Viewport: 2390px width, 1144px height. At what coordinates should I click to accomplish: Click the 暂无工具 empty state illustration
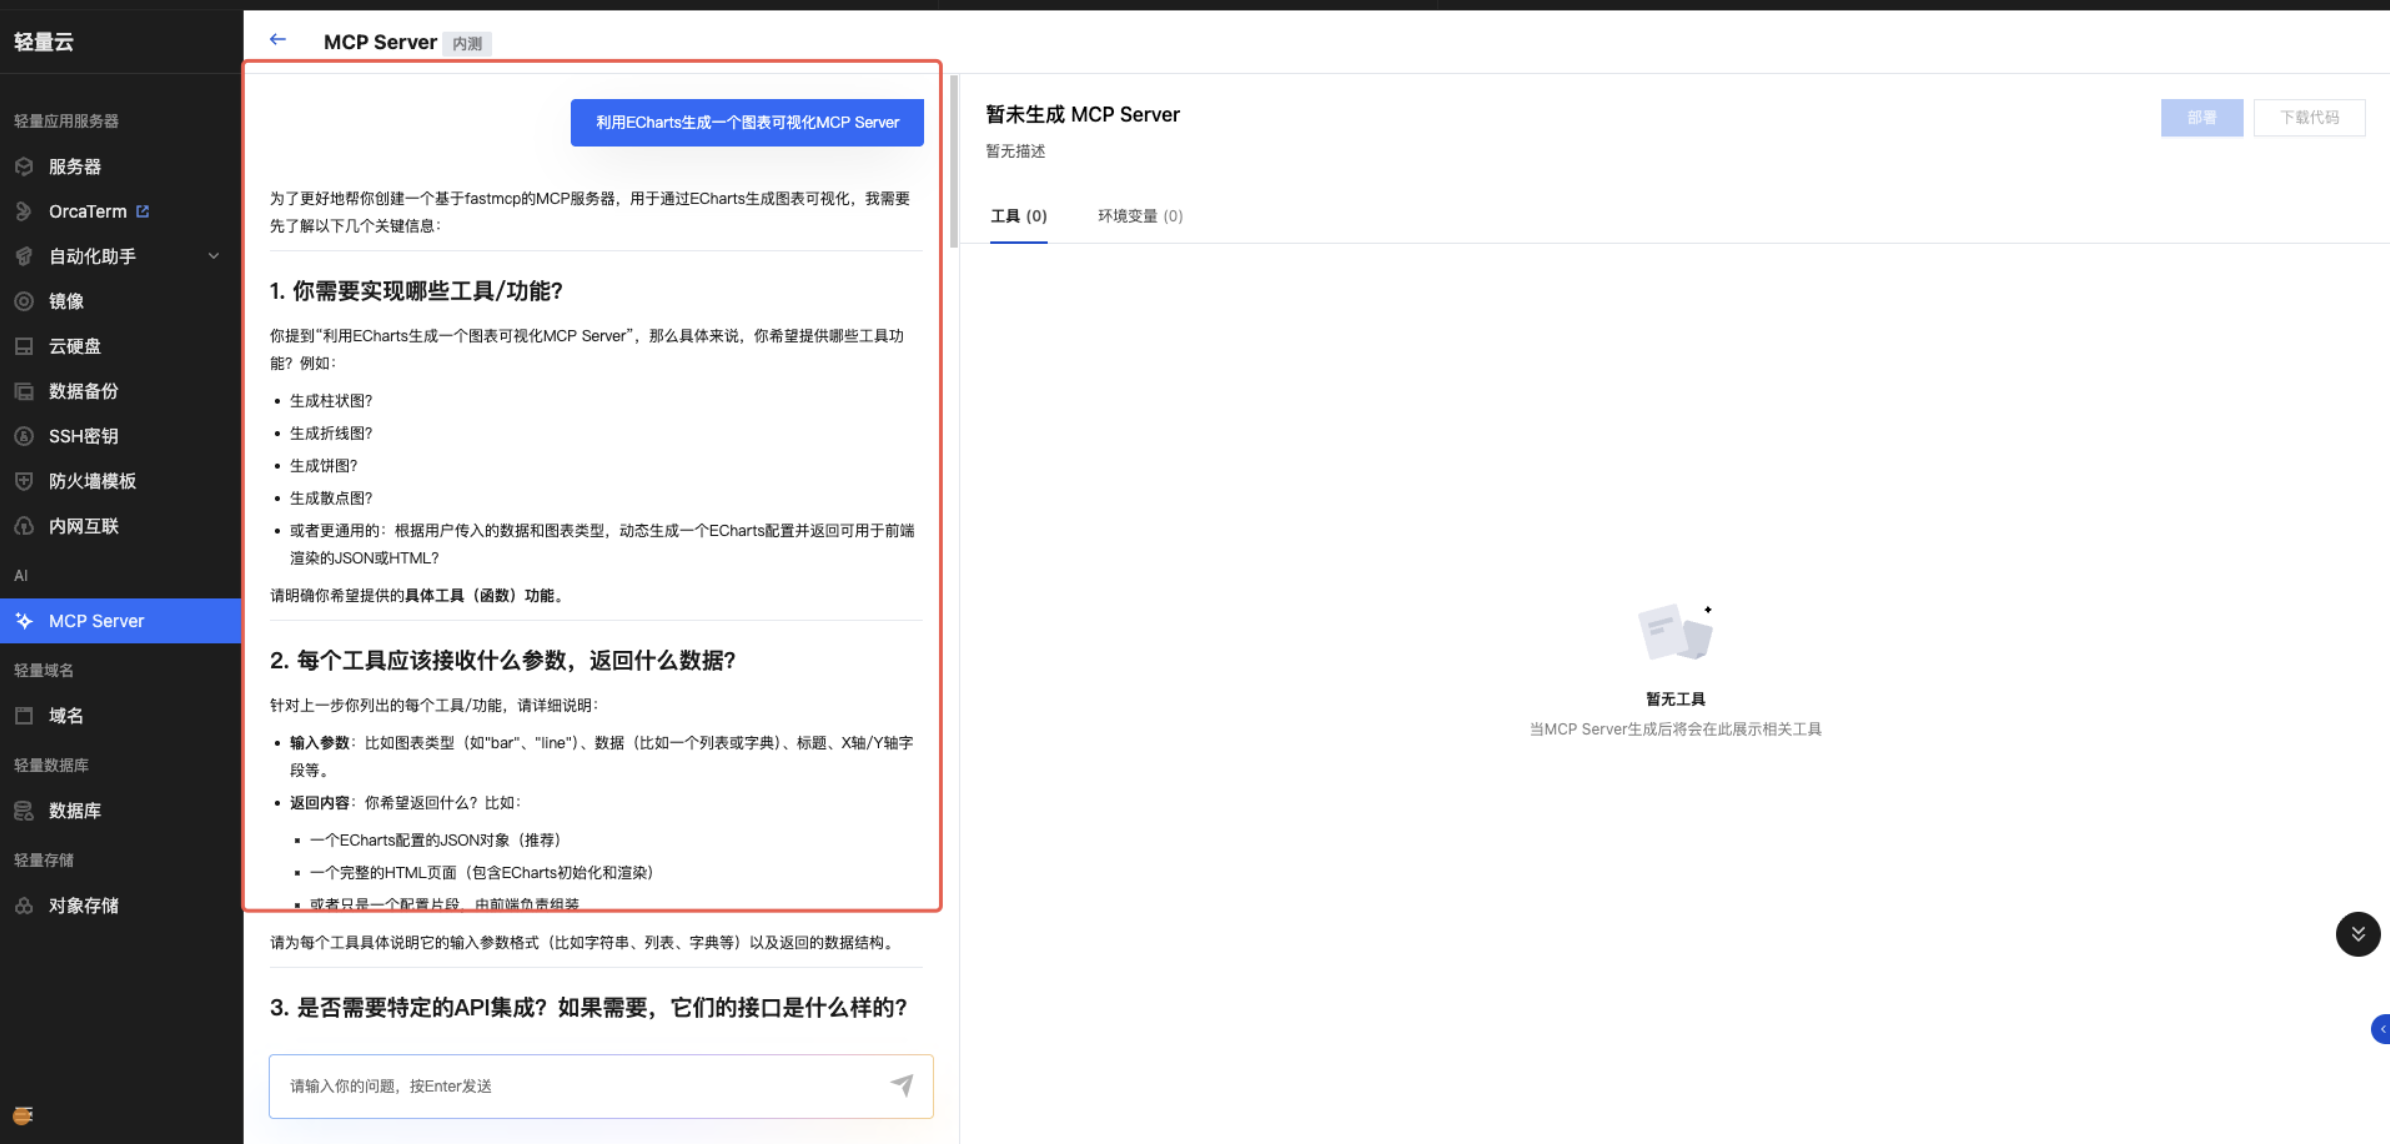pyautogui.click(x=1675, y=632)
